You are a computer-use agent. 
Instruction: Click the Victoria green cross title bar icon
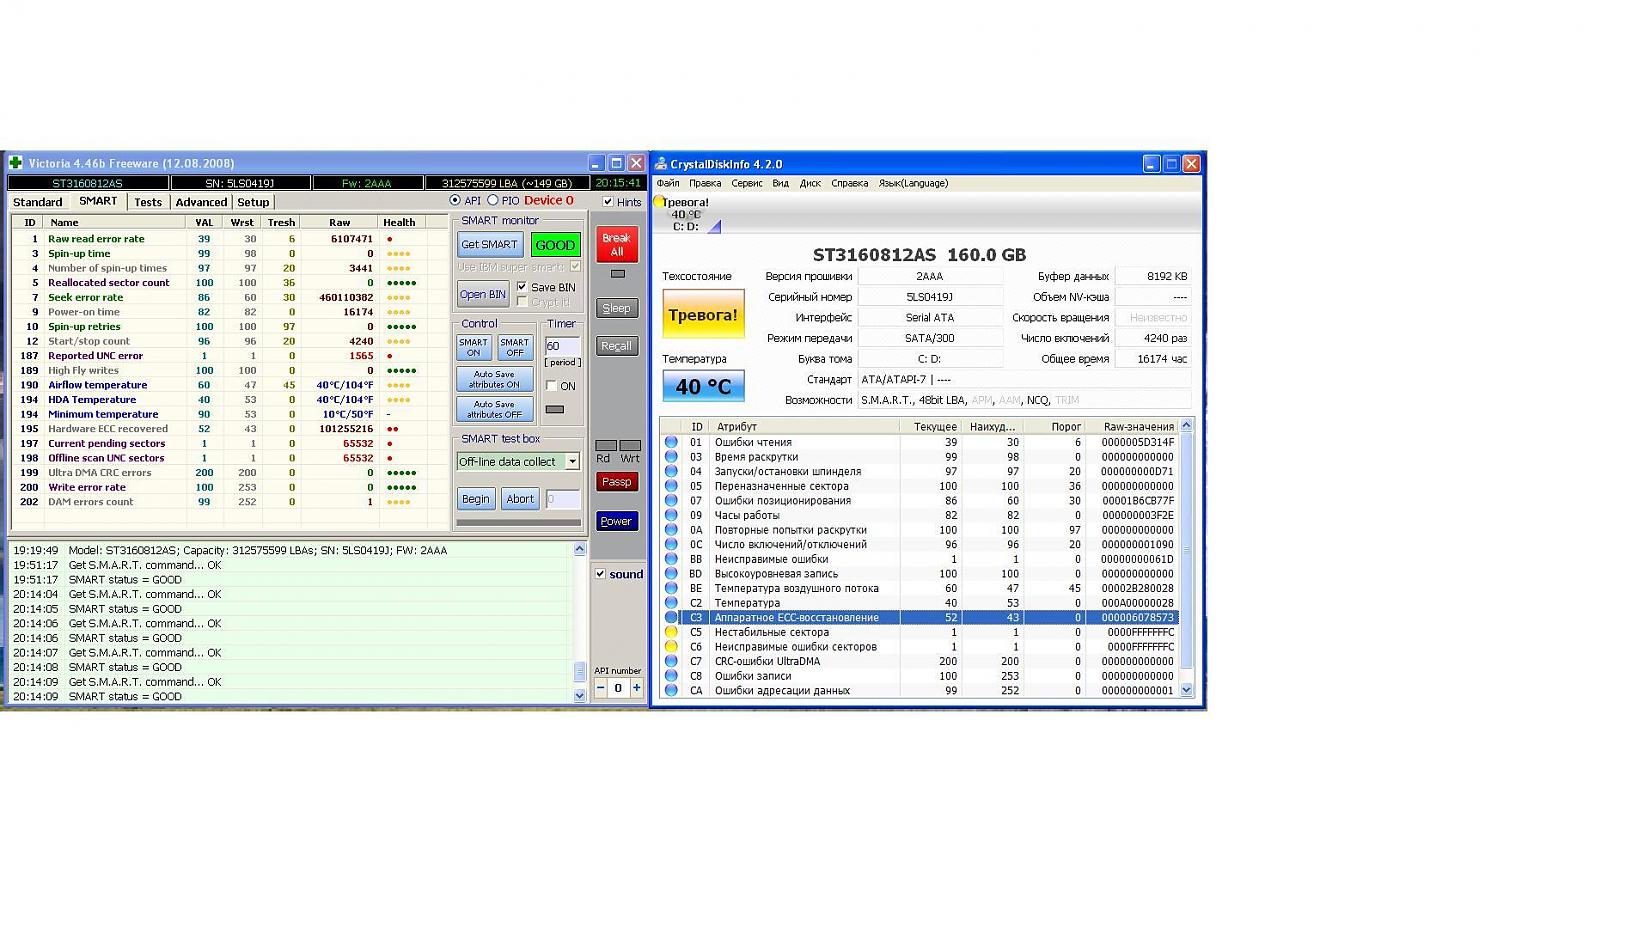tap(15, 163)
